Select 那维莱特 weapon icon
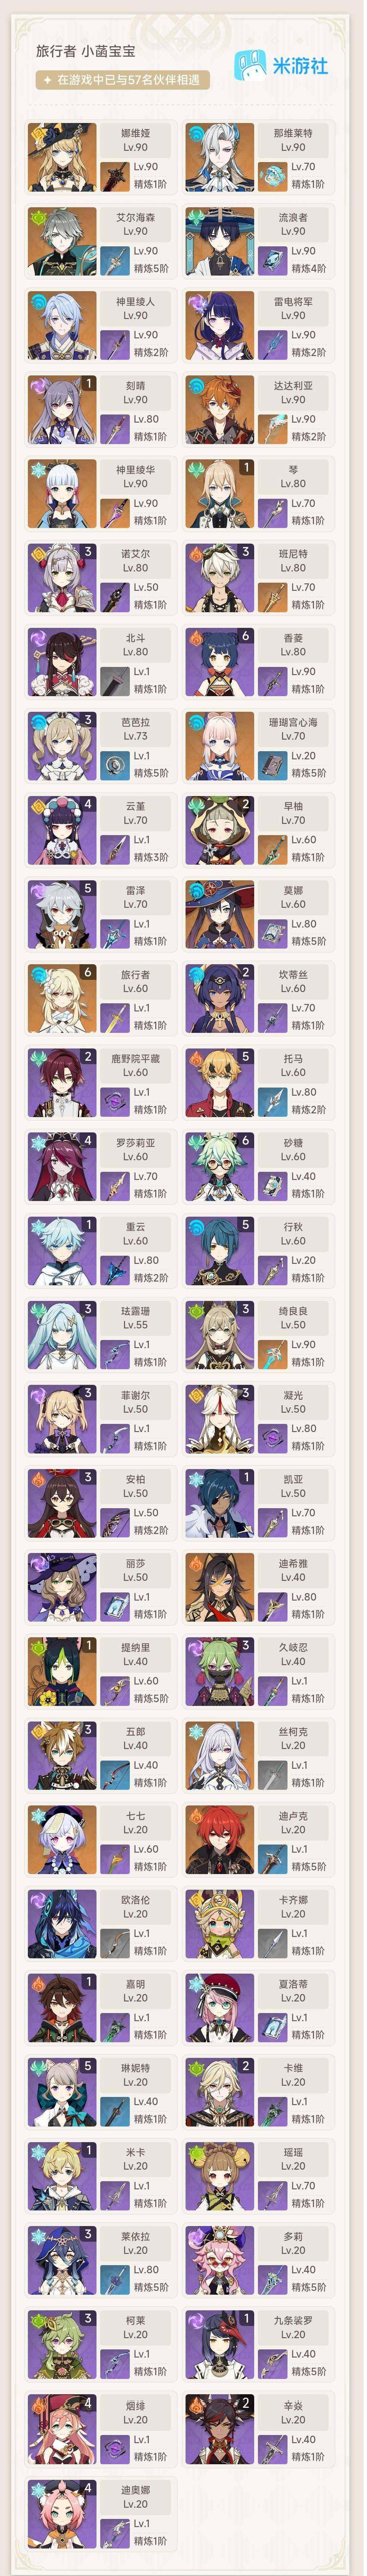Screen dimensions: 367x2576 (272, 177)
